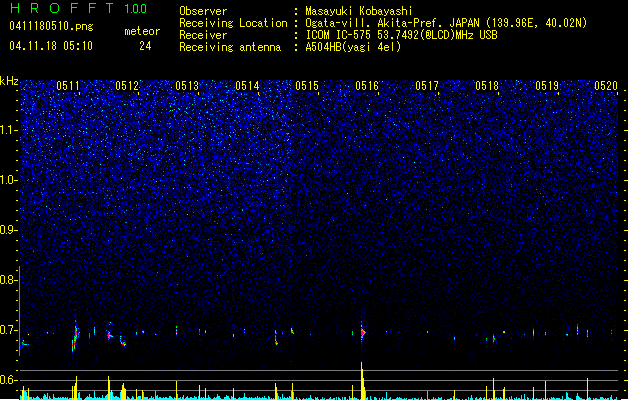Click the 1.0 kHz frequency axis label
Screen dimensions: 629x400
click(x=9, y=180)
